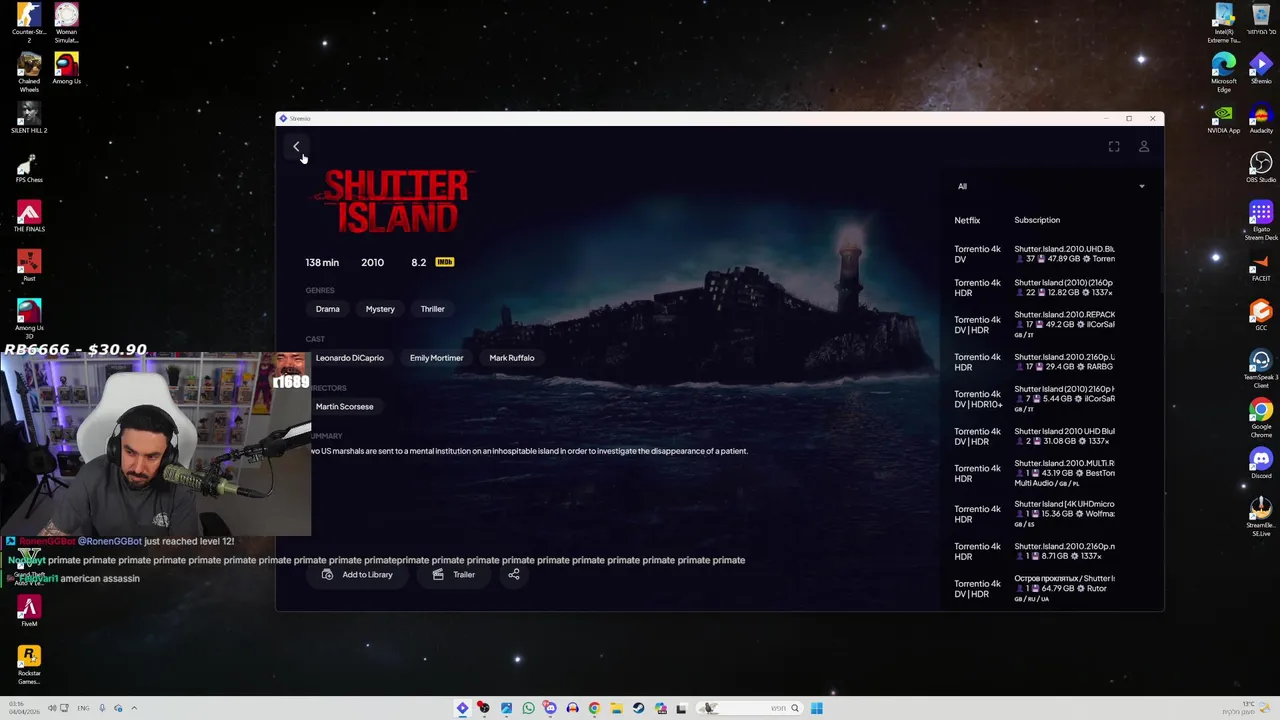Screen dimensions: 1280x720
Task: Play the movie Trailer
Action: pos(454,575)
